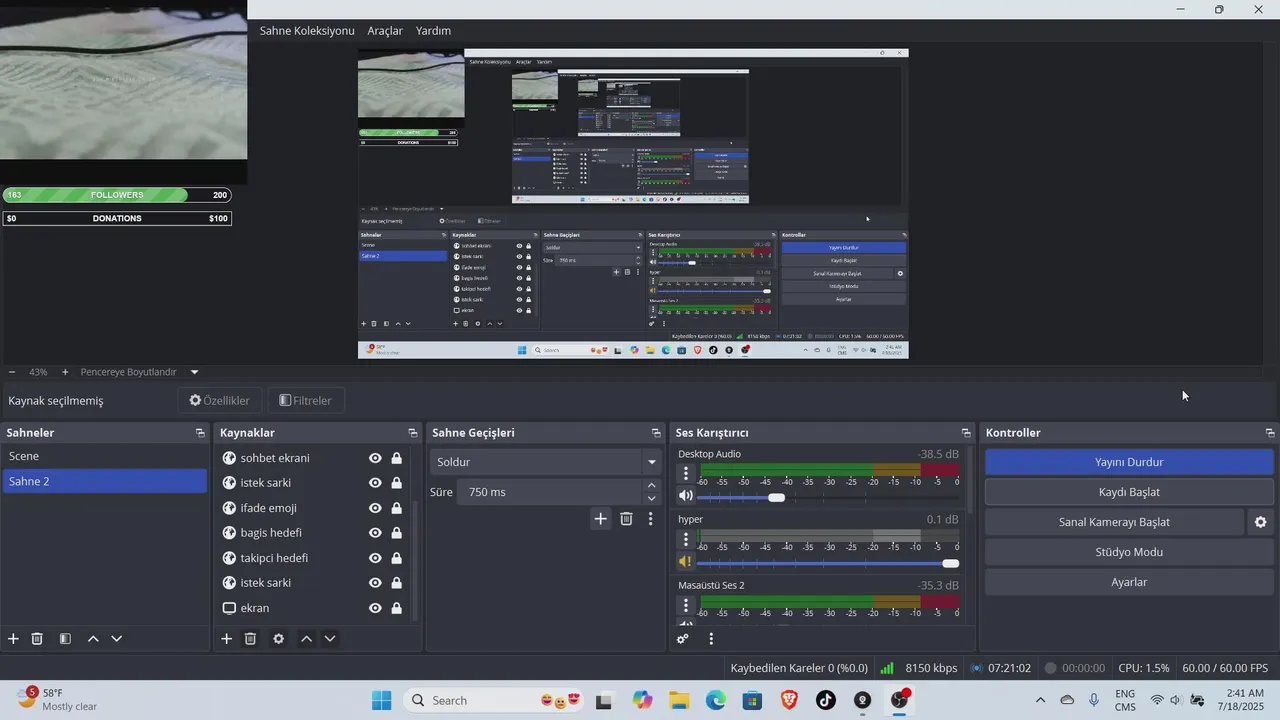Open audio mixer menu beside gear icon
The image size is (1280, 720).
click(711, 638)
